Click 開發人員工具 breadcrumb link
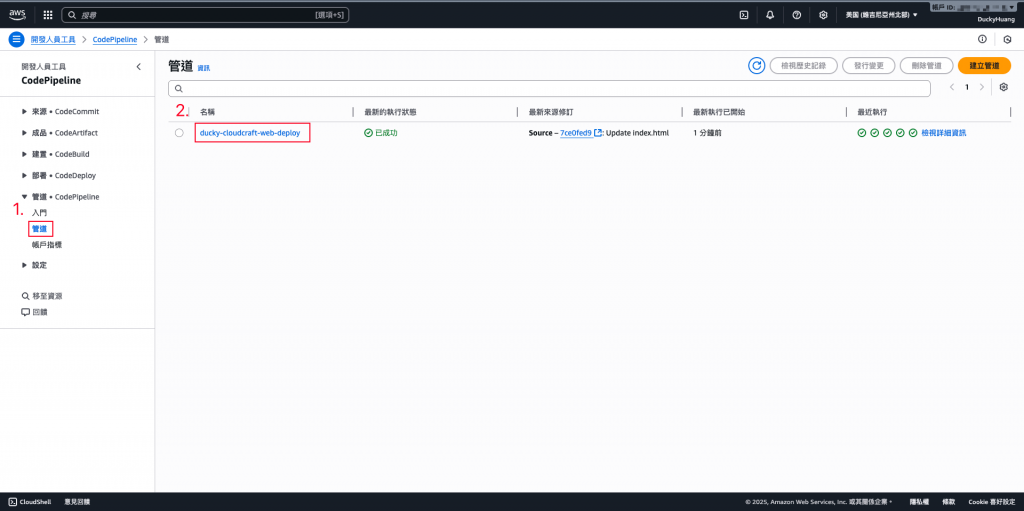The height and width of the screenshot is (511, 1024). (x=54, y=39)
